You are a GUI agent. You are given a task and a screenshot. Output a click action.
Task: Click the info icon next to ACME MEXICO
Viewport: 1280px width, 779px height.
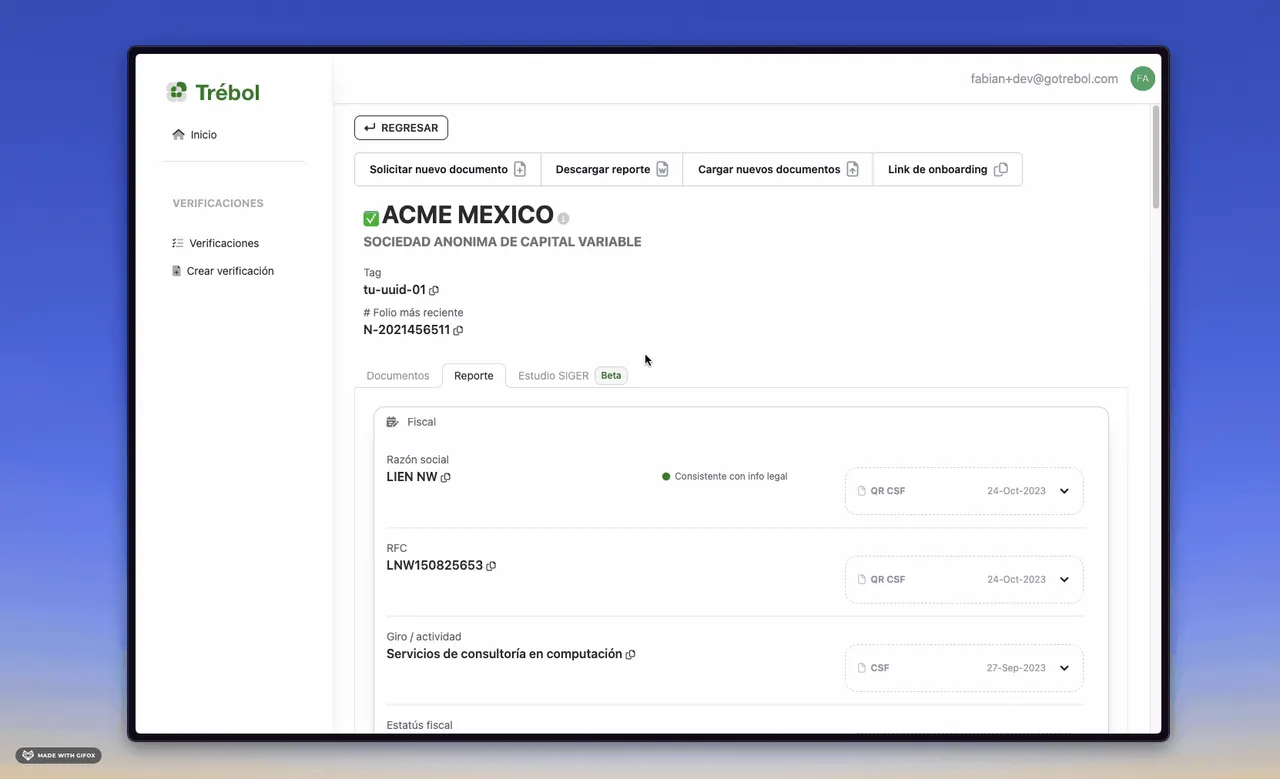point(563,218)
